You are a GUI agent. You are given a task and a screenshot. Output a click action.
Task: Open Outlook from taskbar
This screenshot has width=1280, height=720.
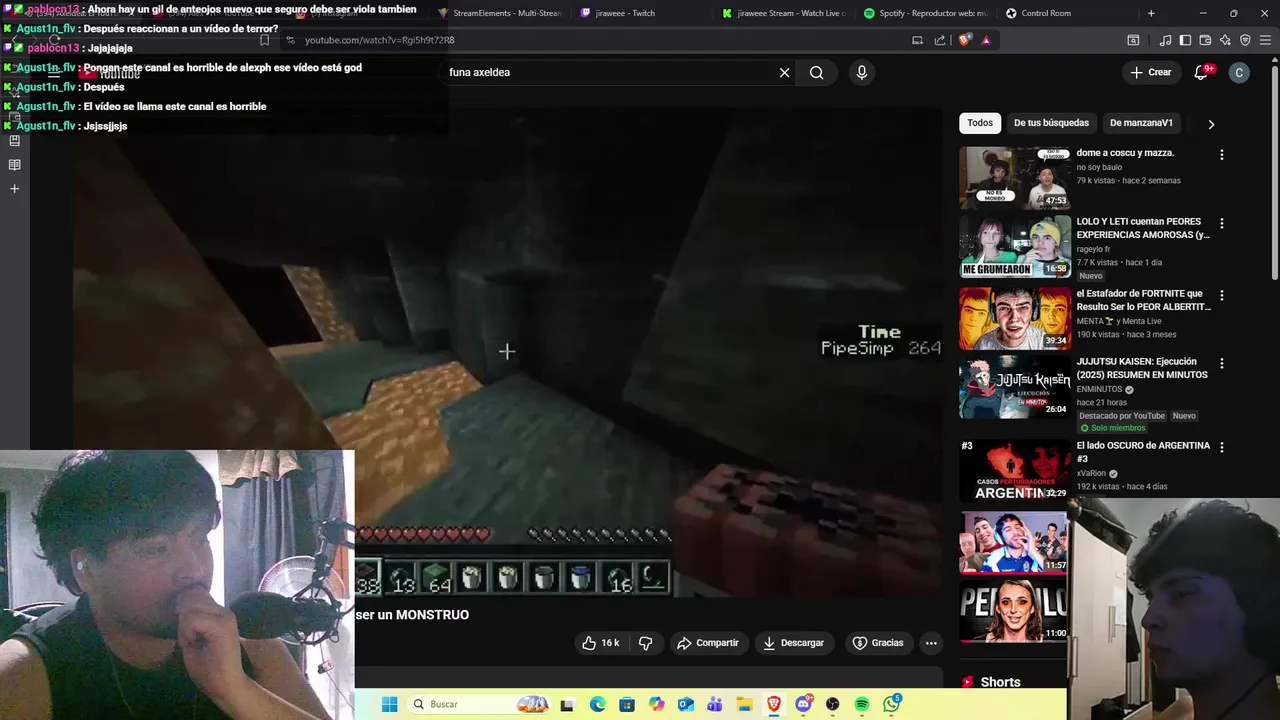pos(685,704)
